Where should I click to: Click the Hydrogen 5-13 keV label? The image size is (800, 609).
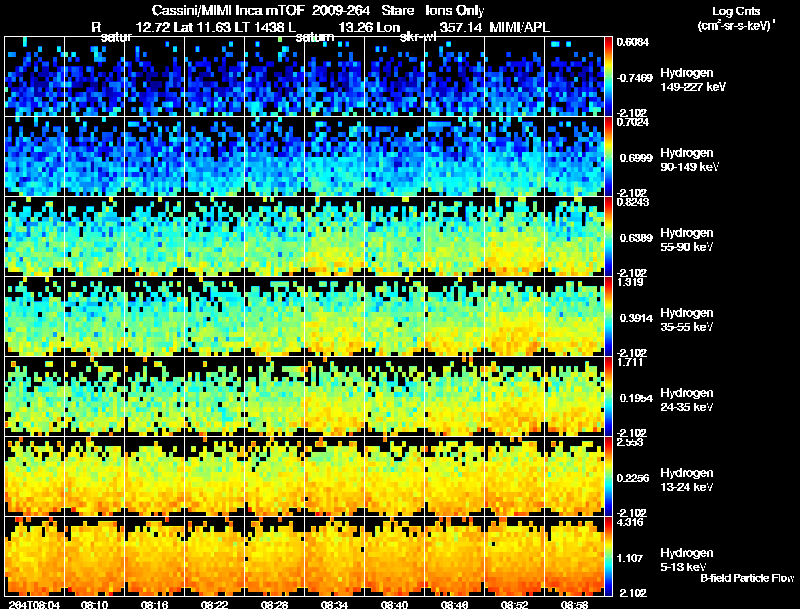686,560
